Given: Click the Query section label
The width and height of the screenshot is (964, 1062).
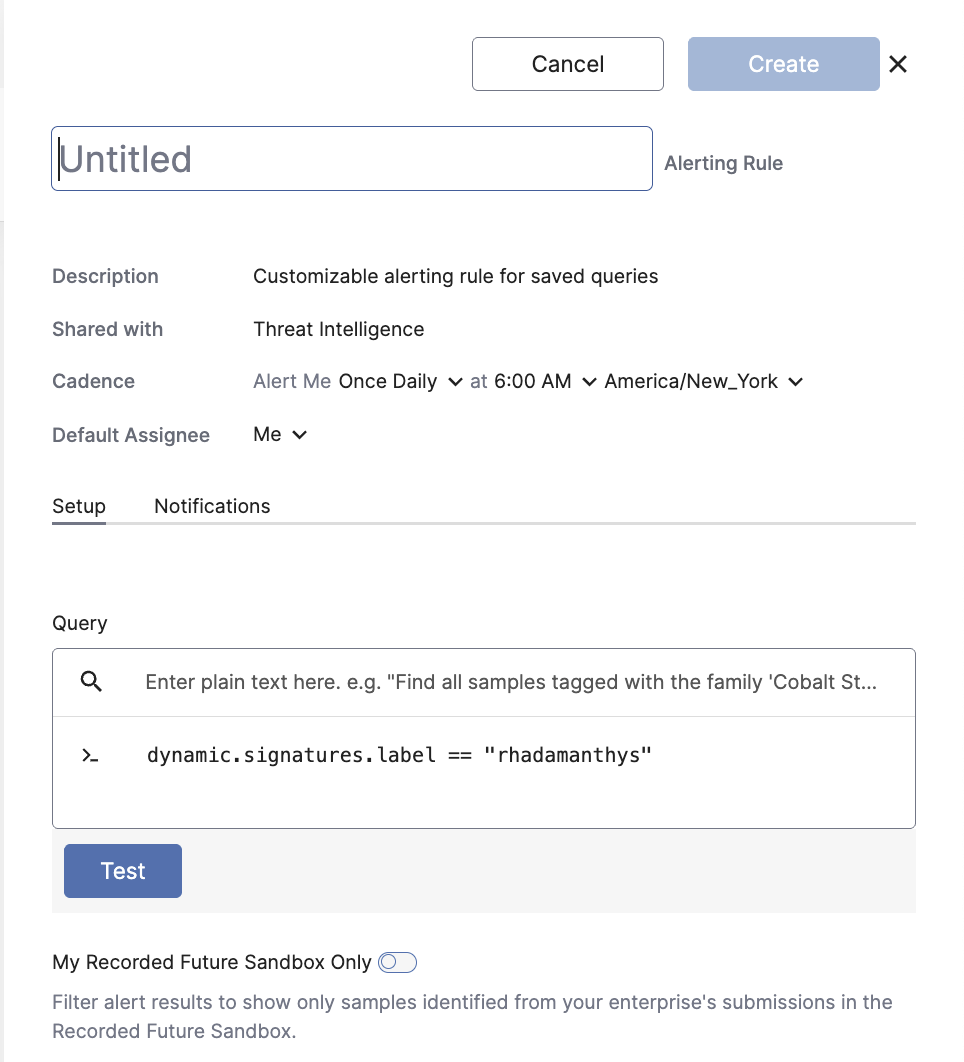Looking at the screenshot, I should [80, 623].
